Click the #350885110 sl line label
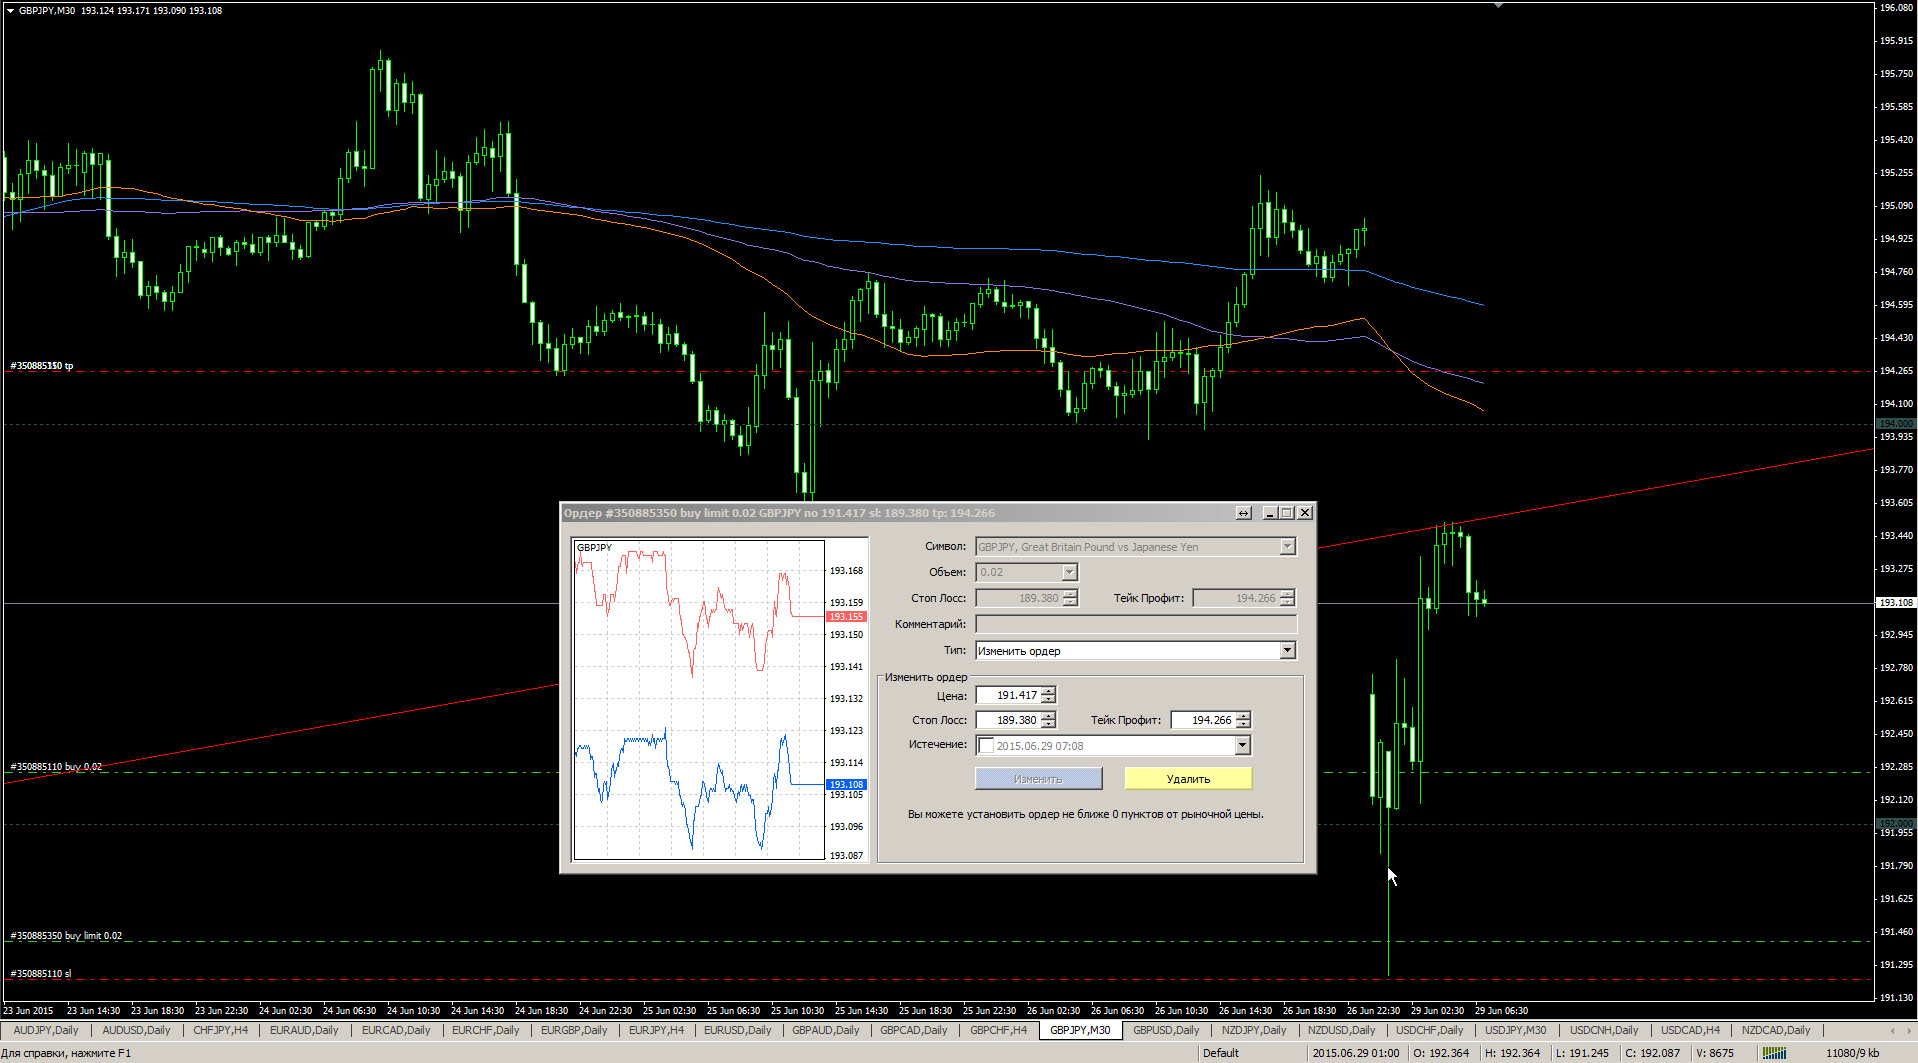This screenshot has width=1918, height=1063. point(40,974)
